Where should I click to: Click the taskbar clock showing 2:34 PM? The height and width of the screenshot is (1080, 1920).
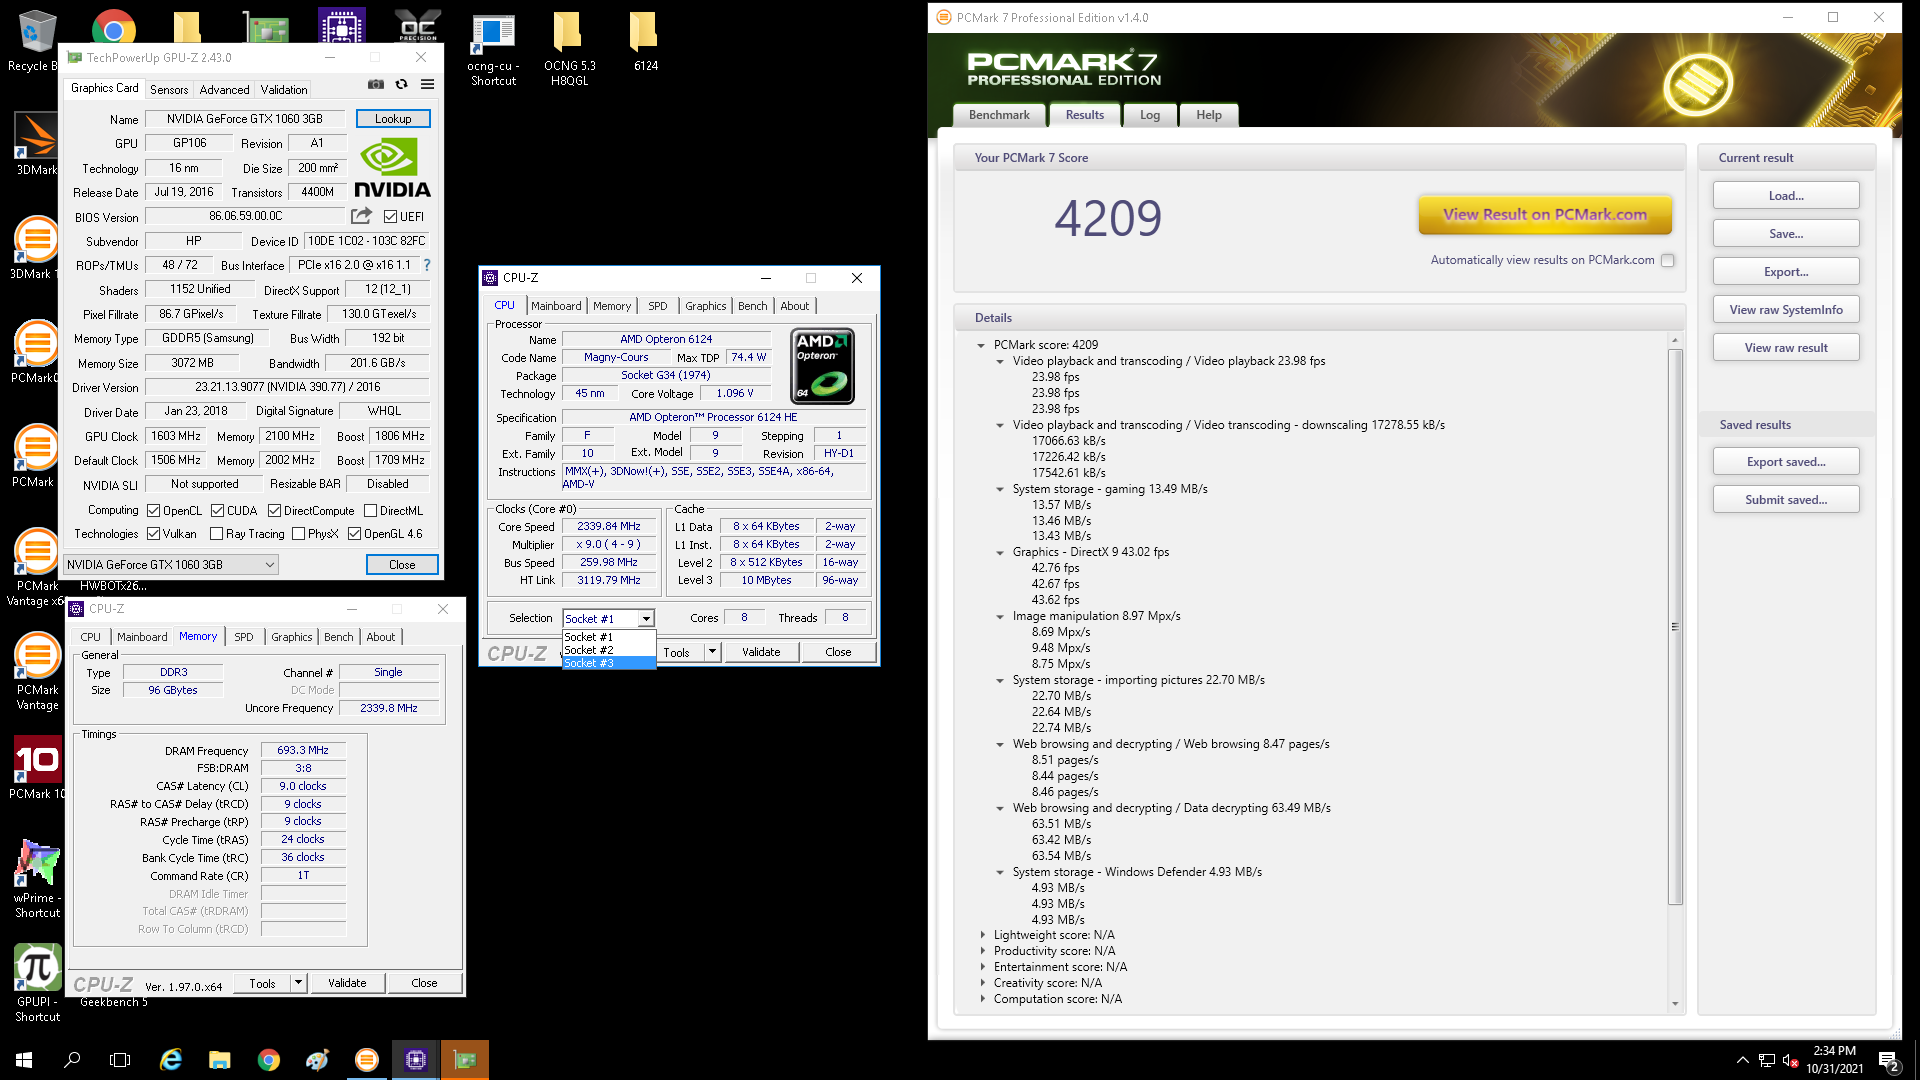tap(1834, 1060)
